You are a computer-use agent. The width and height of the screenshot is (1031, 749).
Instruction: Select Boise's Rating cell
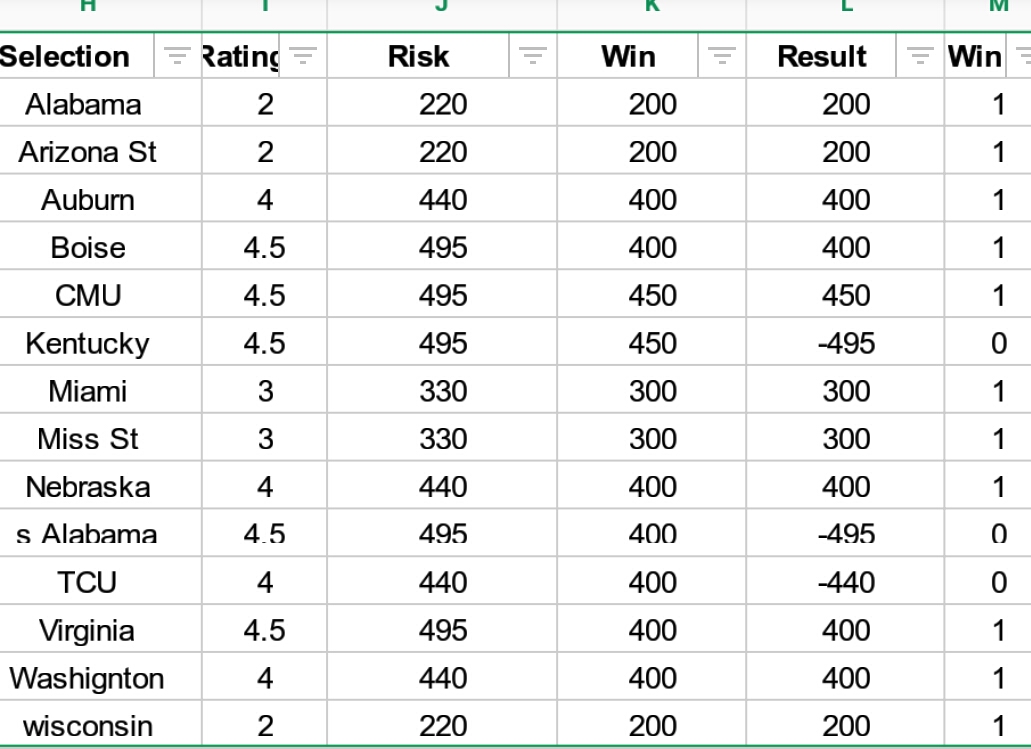tap(264, 247)
